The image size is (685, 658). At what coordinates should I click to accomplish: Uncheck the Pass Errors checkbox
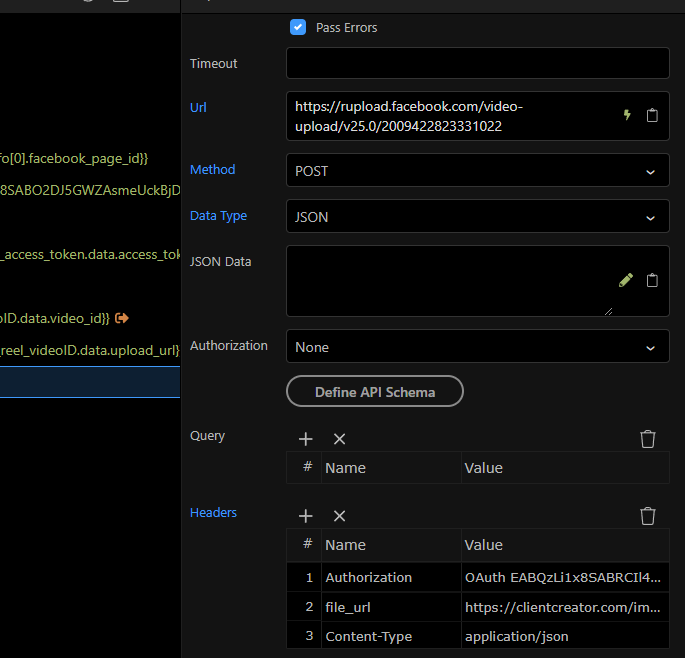298,27
